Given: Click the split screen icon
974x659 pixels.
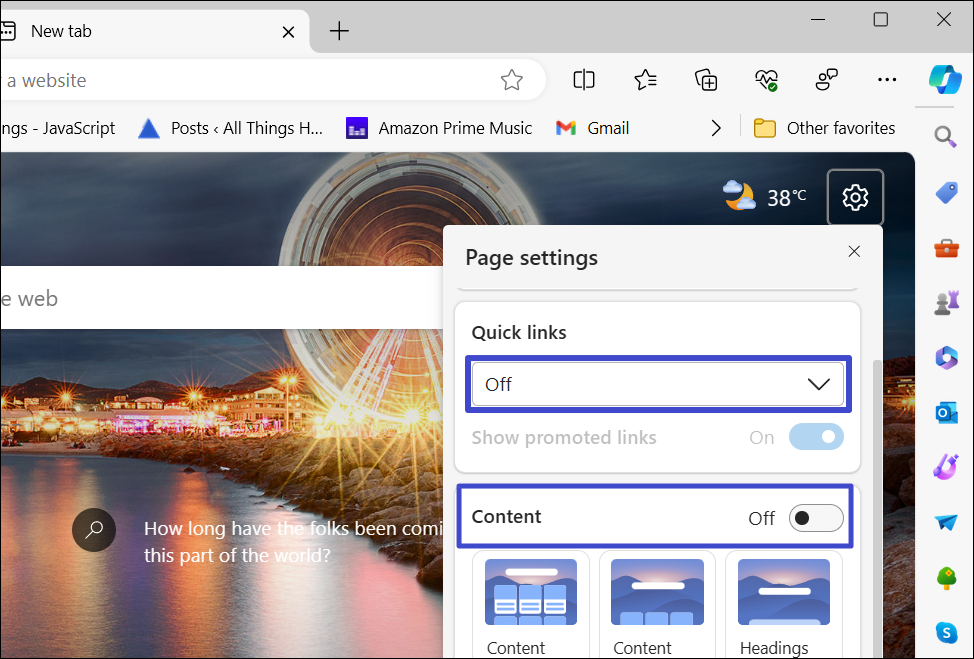Looking at the screenshot, I should [x=584, y=80].
